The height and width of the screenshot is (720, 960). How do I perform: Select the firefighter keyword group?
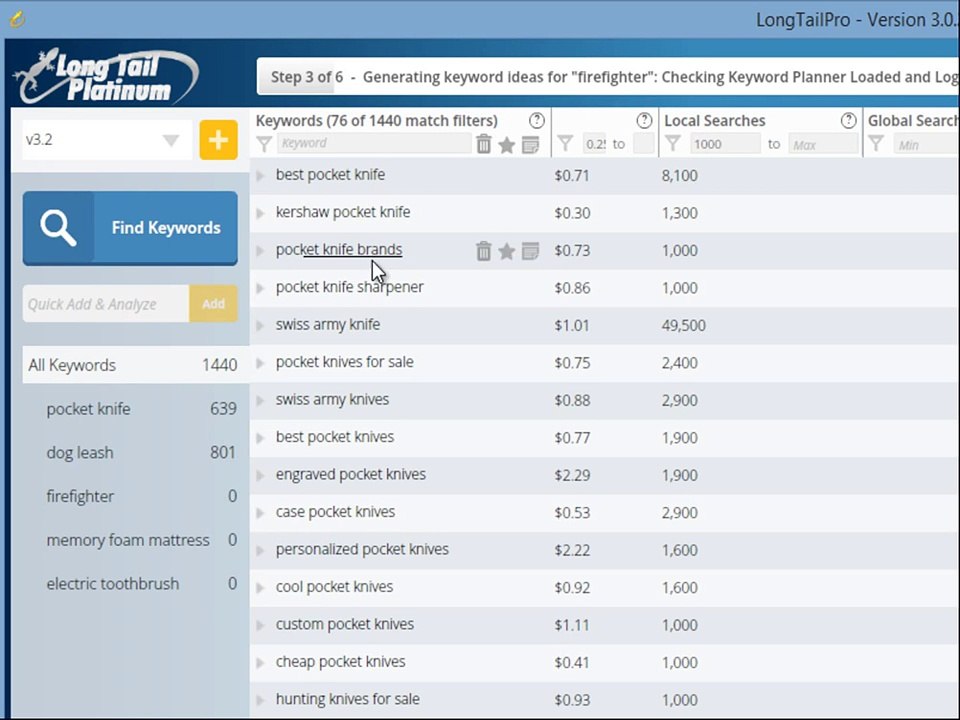click(141, 496)
